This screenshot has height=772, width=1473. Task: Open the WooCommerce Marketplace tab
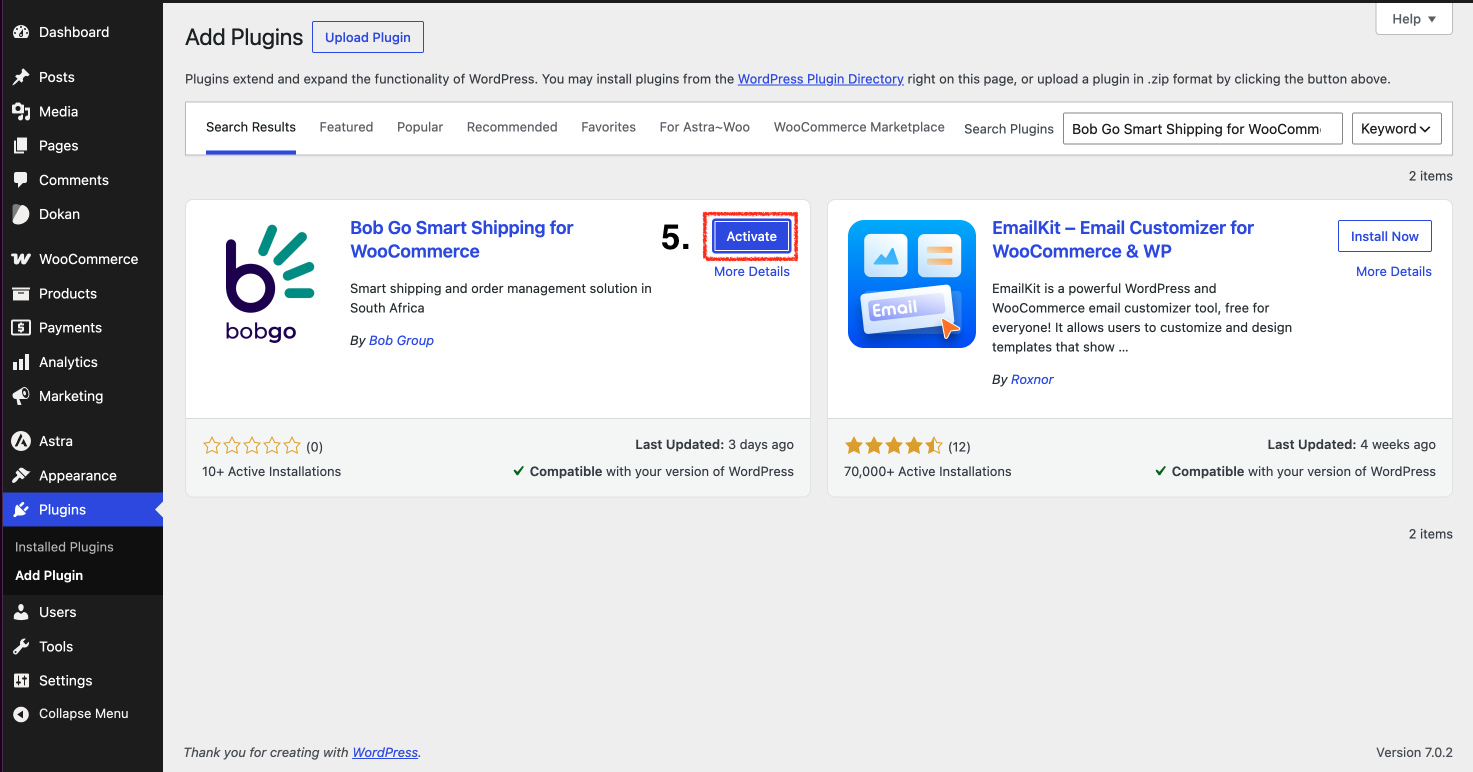[x=859, y=127]
